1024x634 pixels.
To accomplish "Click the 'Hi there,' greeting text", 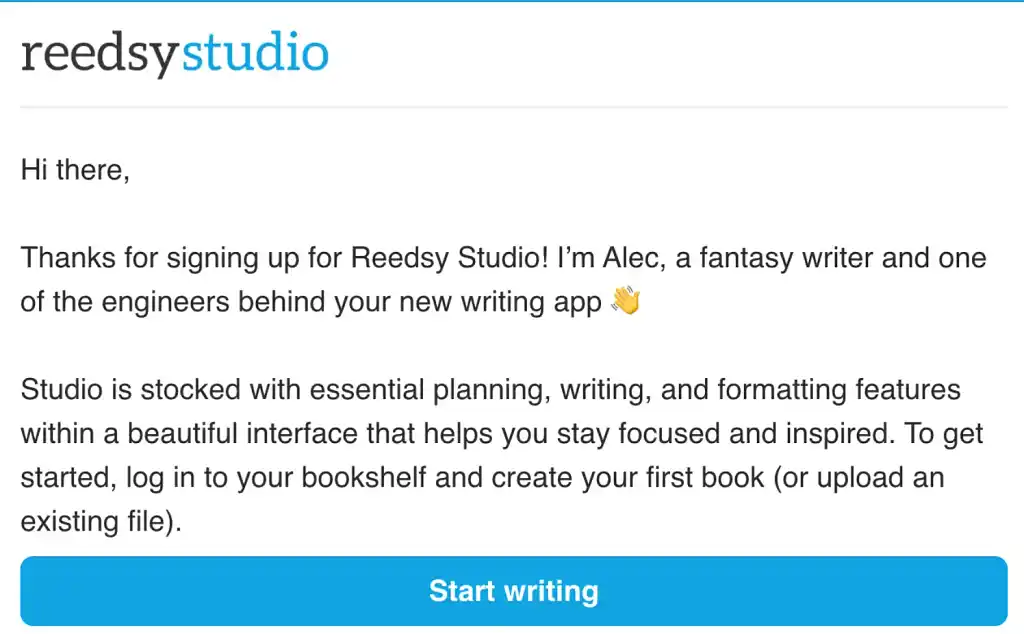I will [x=76, y=170].
